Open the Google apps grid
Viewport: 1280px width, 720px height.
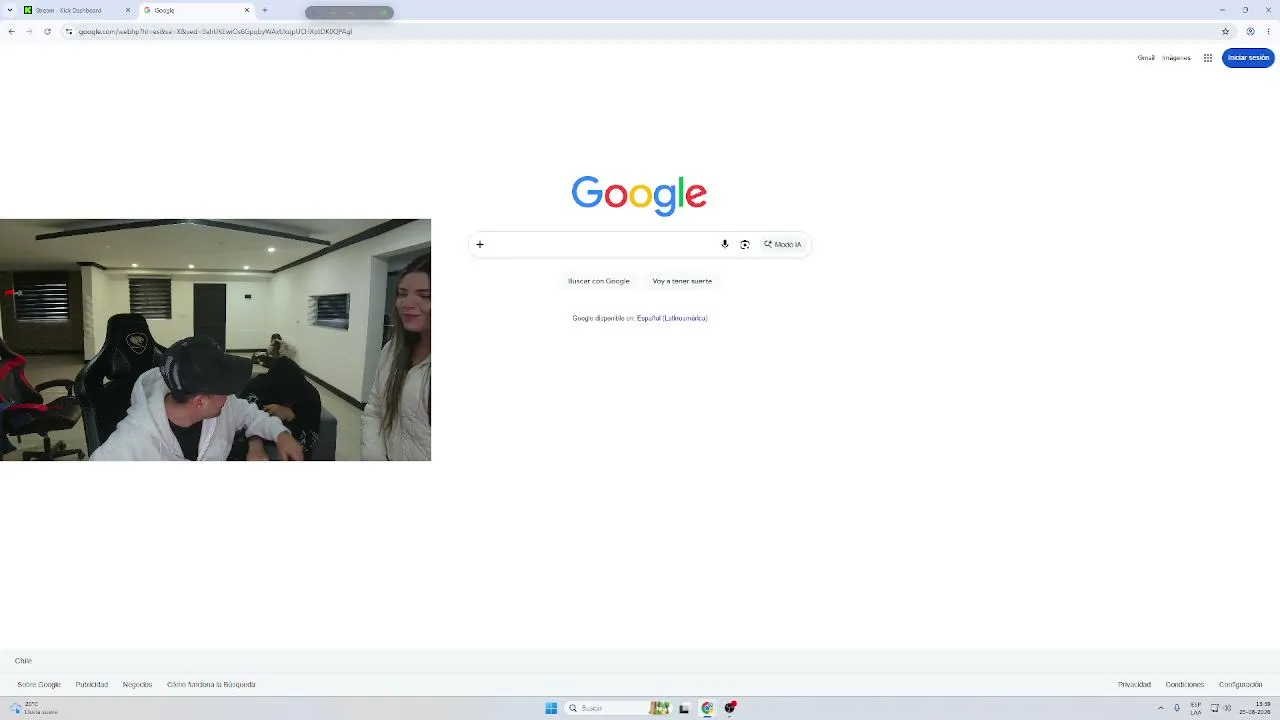(1208, 58)
